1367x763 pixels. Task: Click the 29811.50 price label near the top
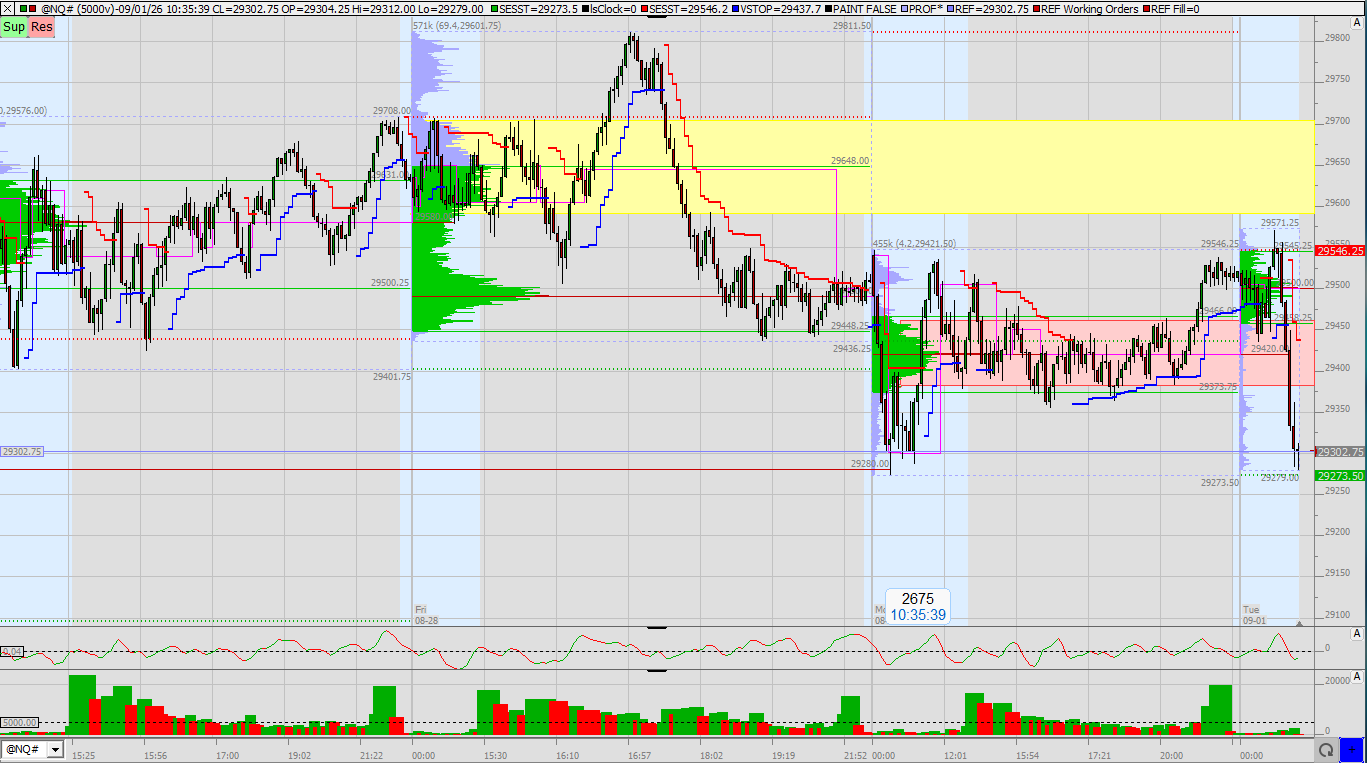pyautogui.click(x=852, y=26)
